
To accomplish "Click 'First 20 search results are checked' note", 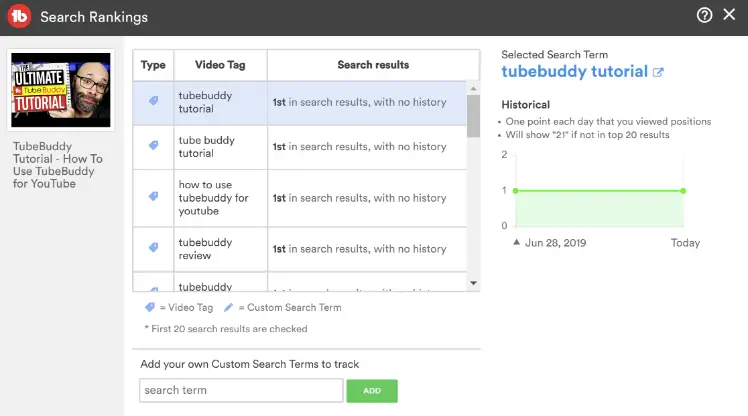I will [x=226, y=329].
